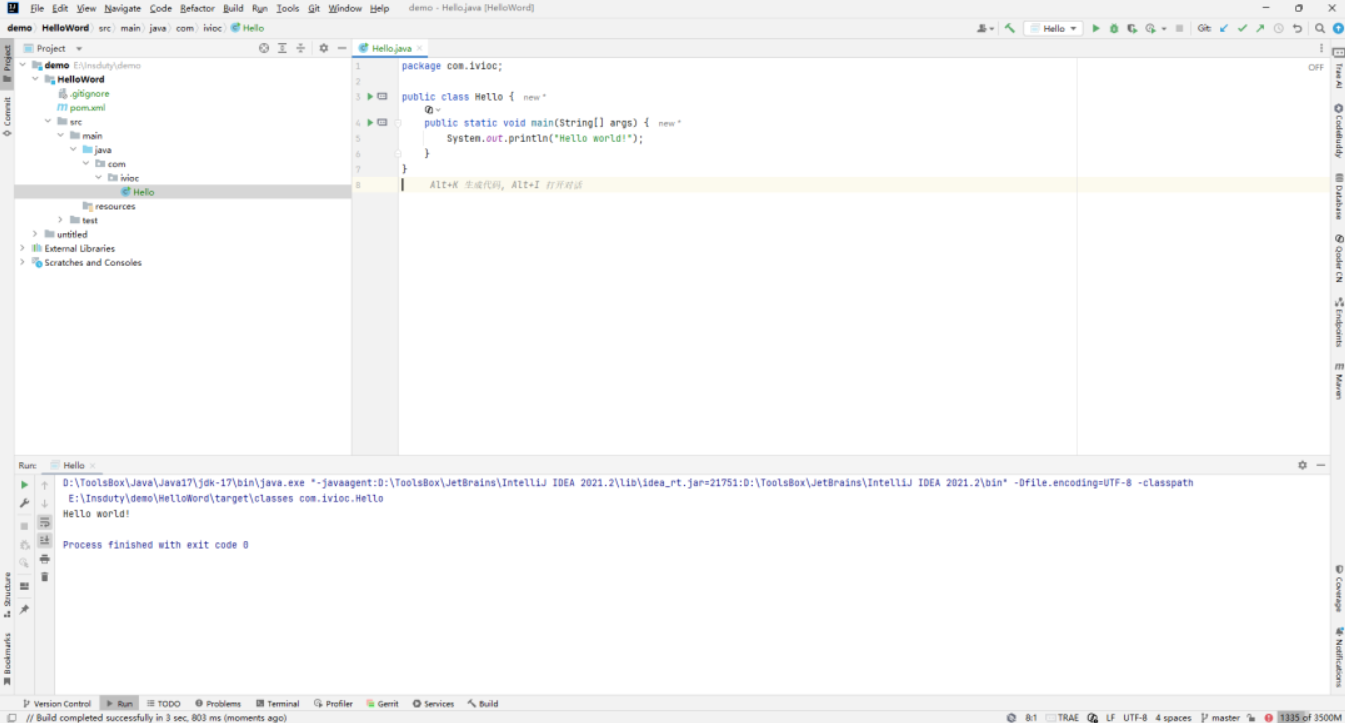Toggle the OFF indicator in editor corner
This screenshot has height=723, width=1345.
pyautogui.click(x=1316, y=67)
